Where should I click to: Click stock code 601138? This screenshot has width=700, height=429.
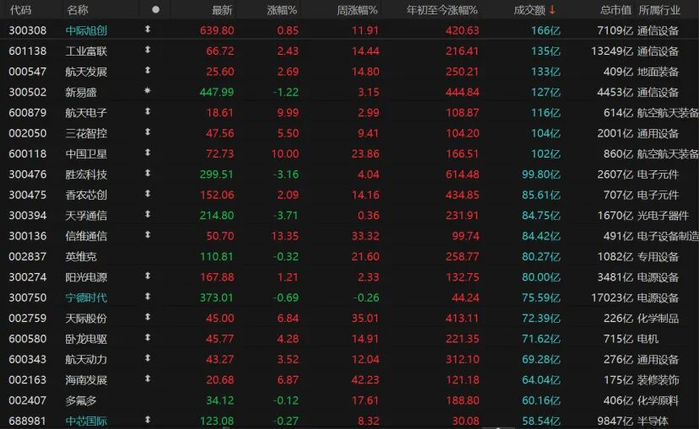point(28,51)
